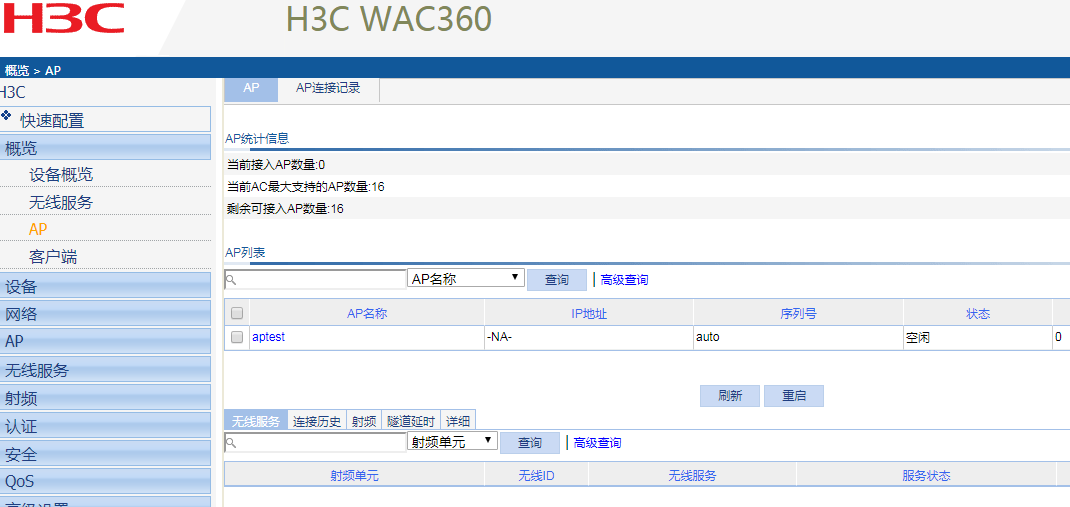This screenshot has height=507, width=1070.
Task: Select the 连接历史 detail tab
Action: pos(317,420)
